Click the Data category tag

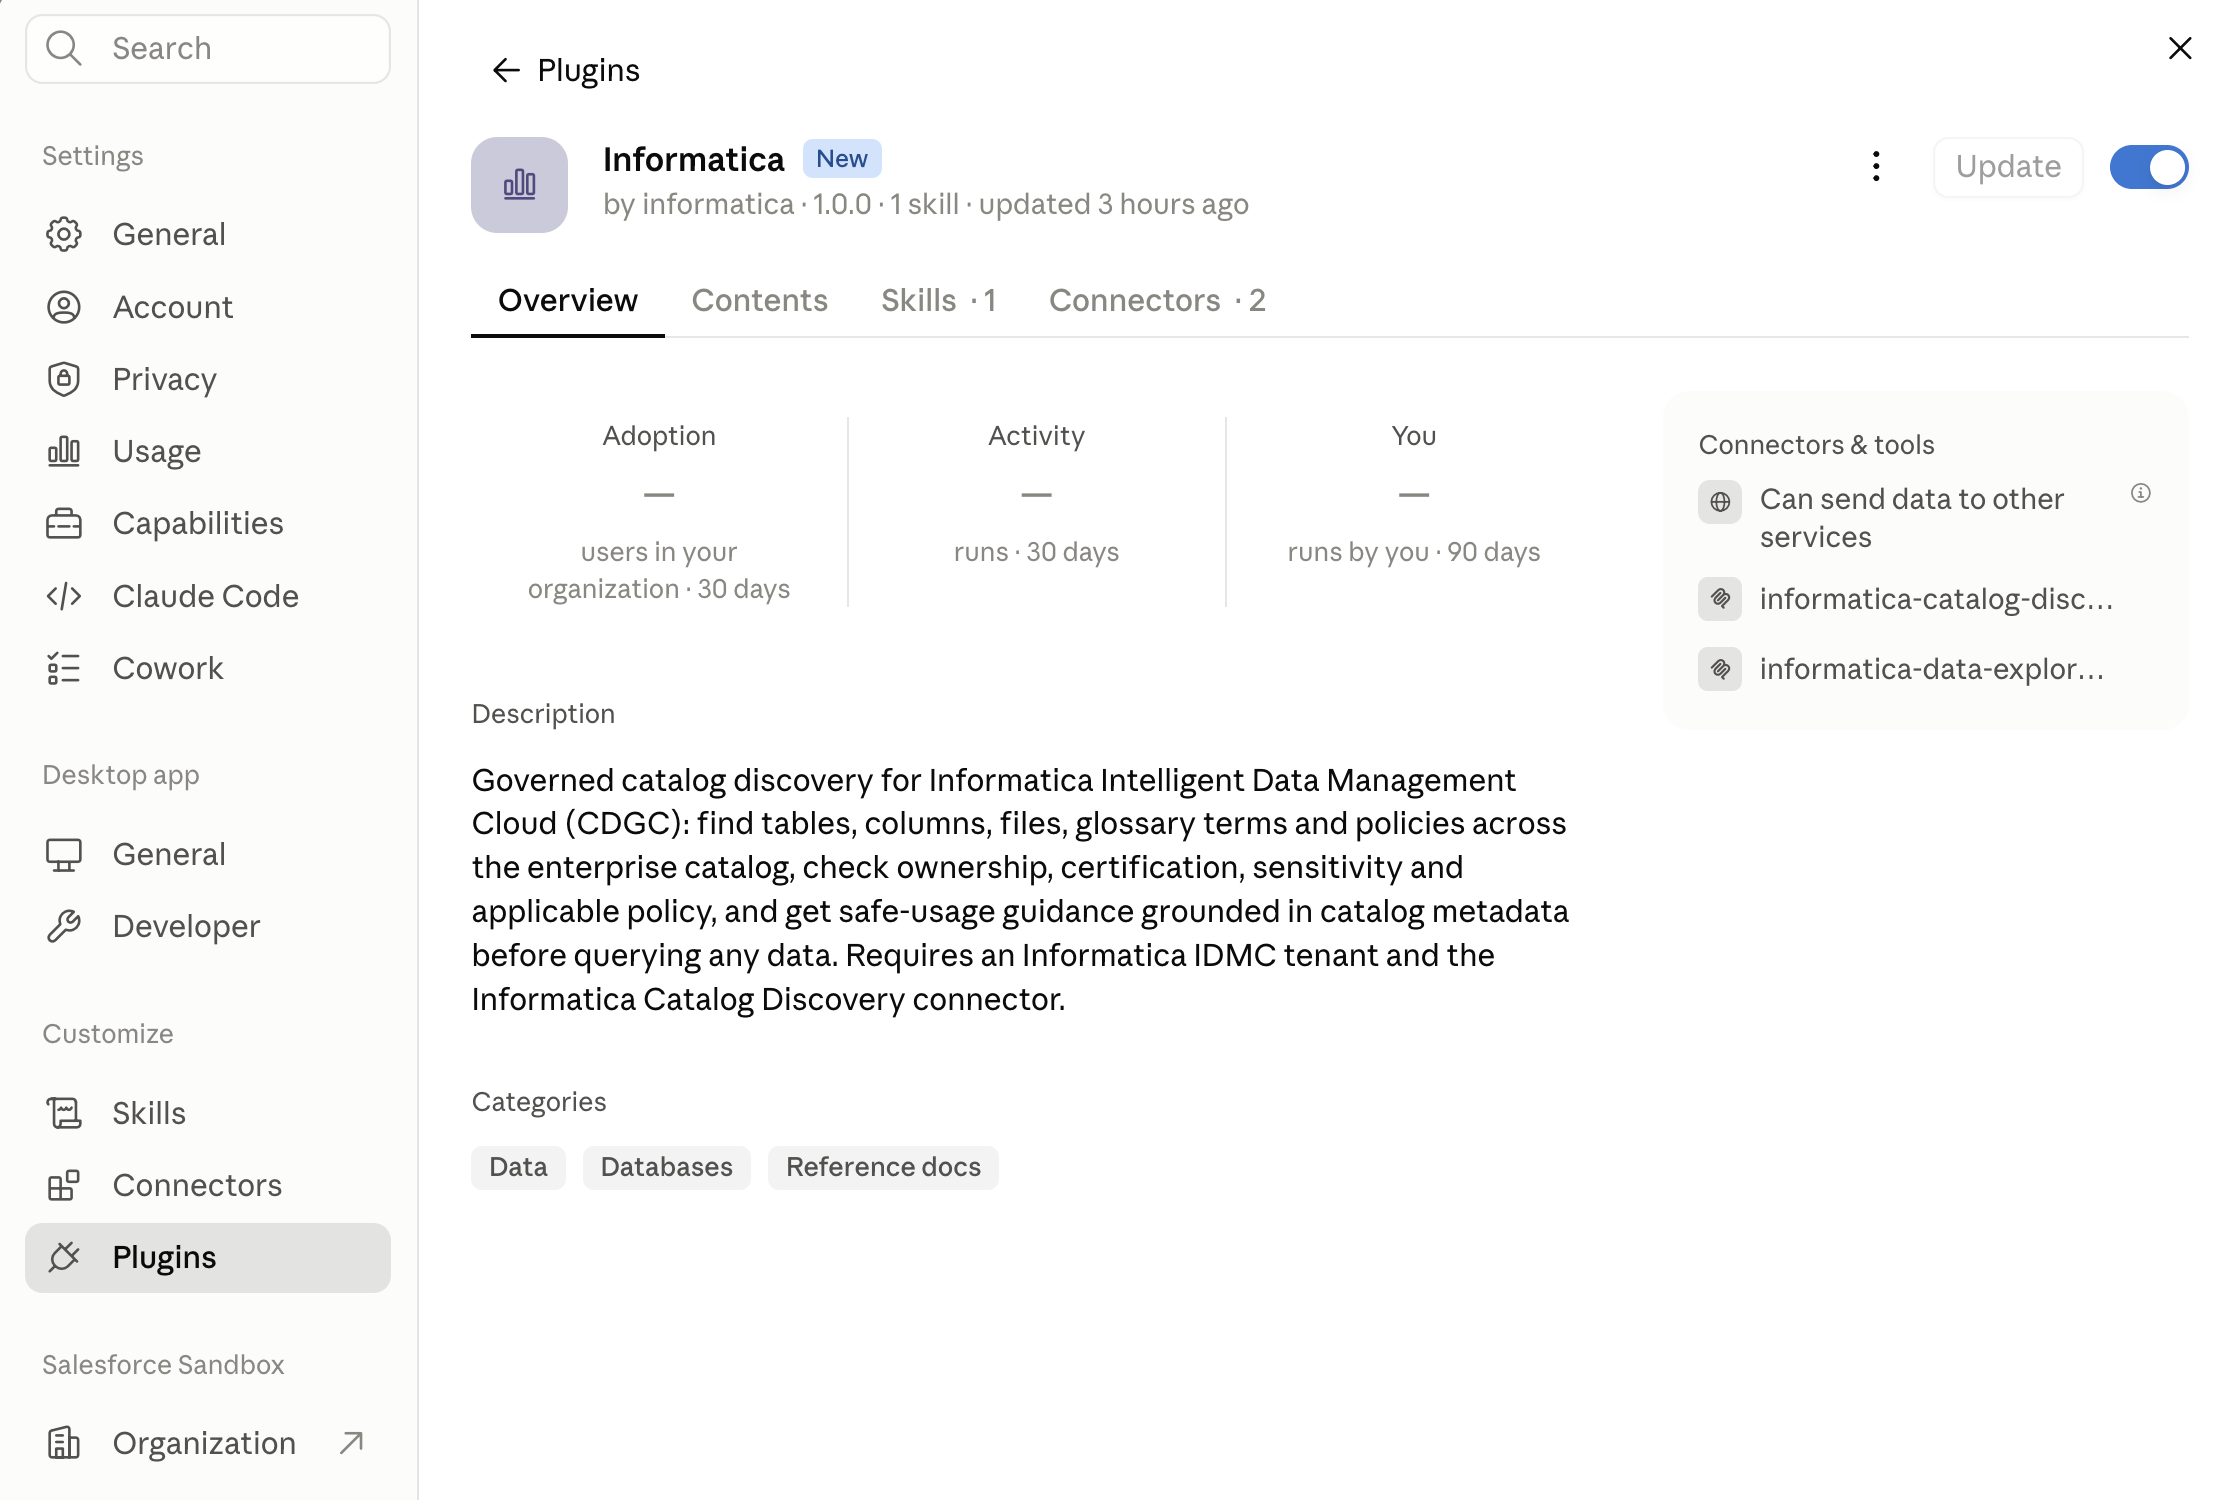pyautogui.click(x=518, y=1167)
